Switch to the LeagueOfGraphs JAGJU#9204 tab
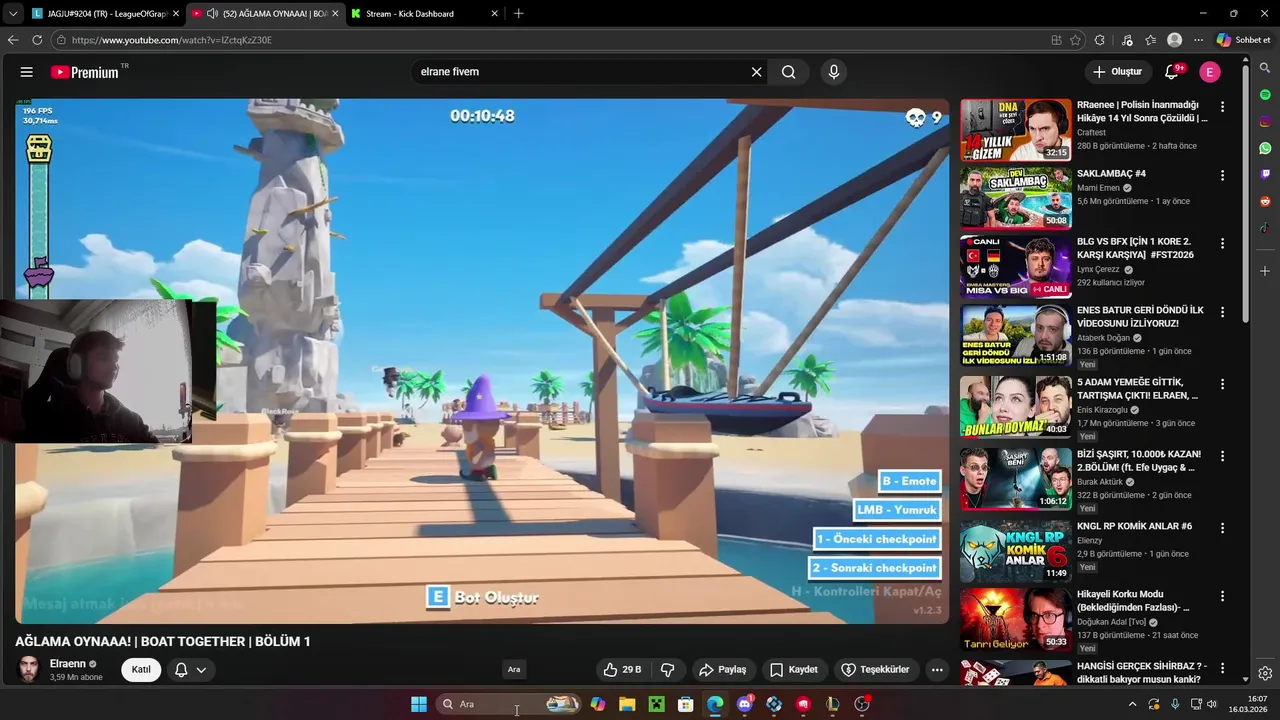 pyautogui.click(x=105, y=14)
